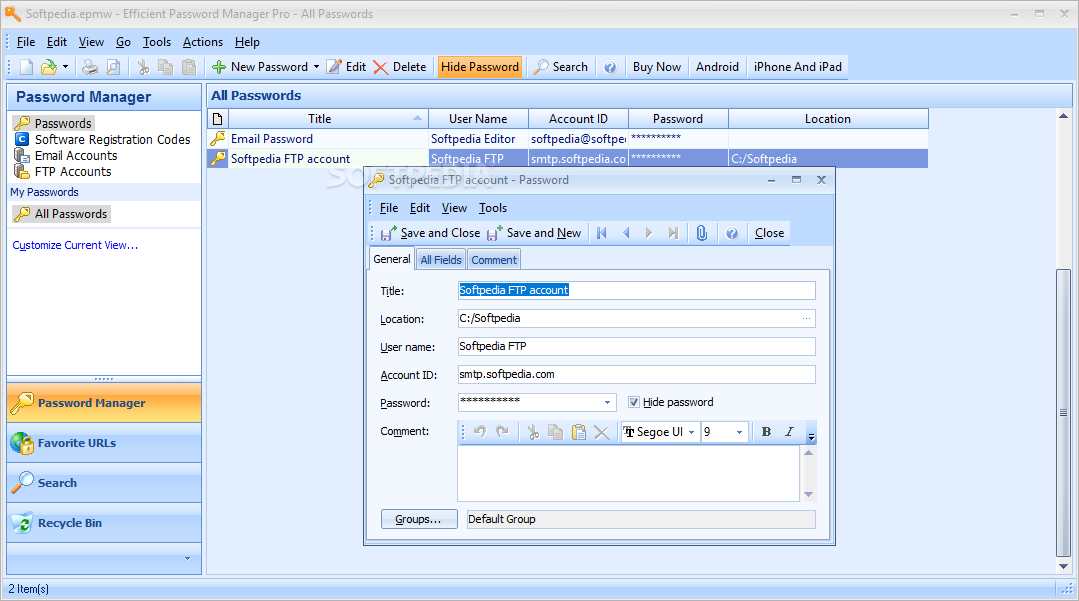Click help icon in Password dialog toolbar
Screen dimensions: 1079x601
732,233
